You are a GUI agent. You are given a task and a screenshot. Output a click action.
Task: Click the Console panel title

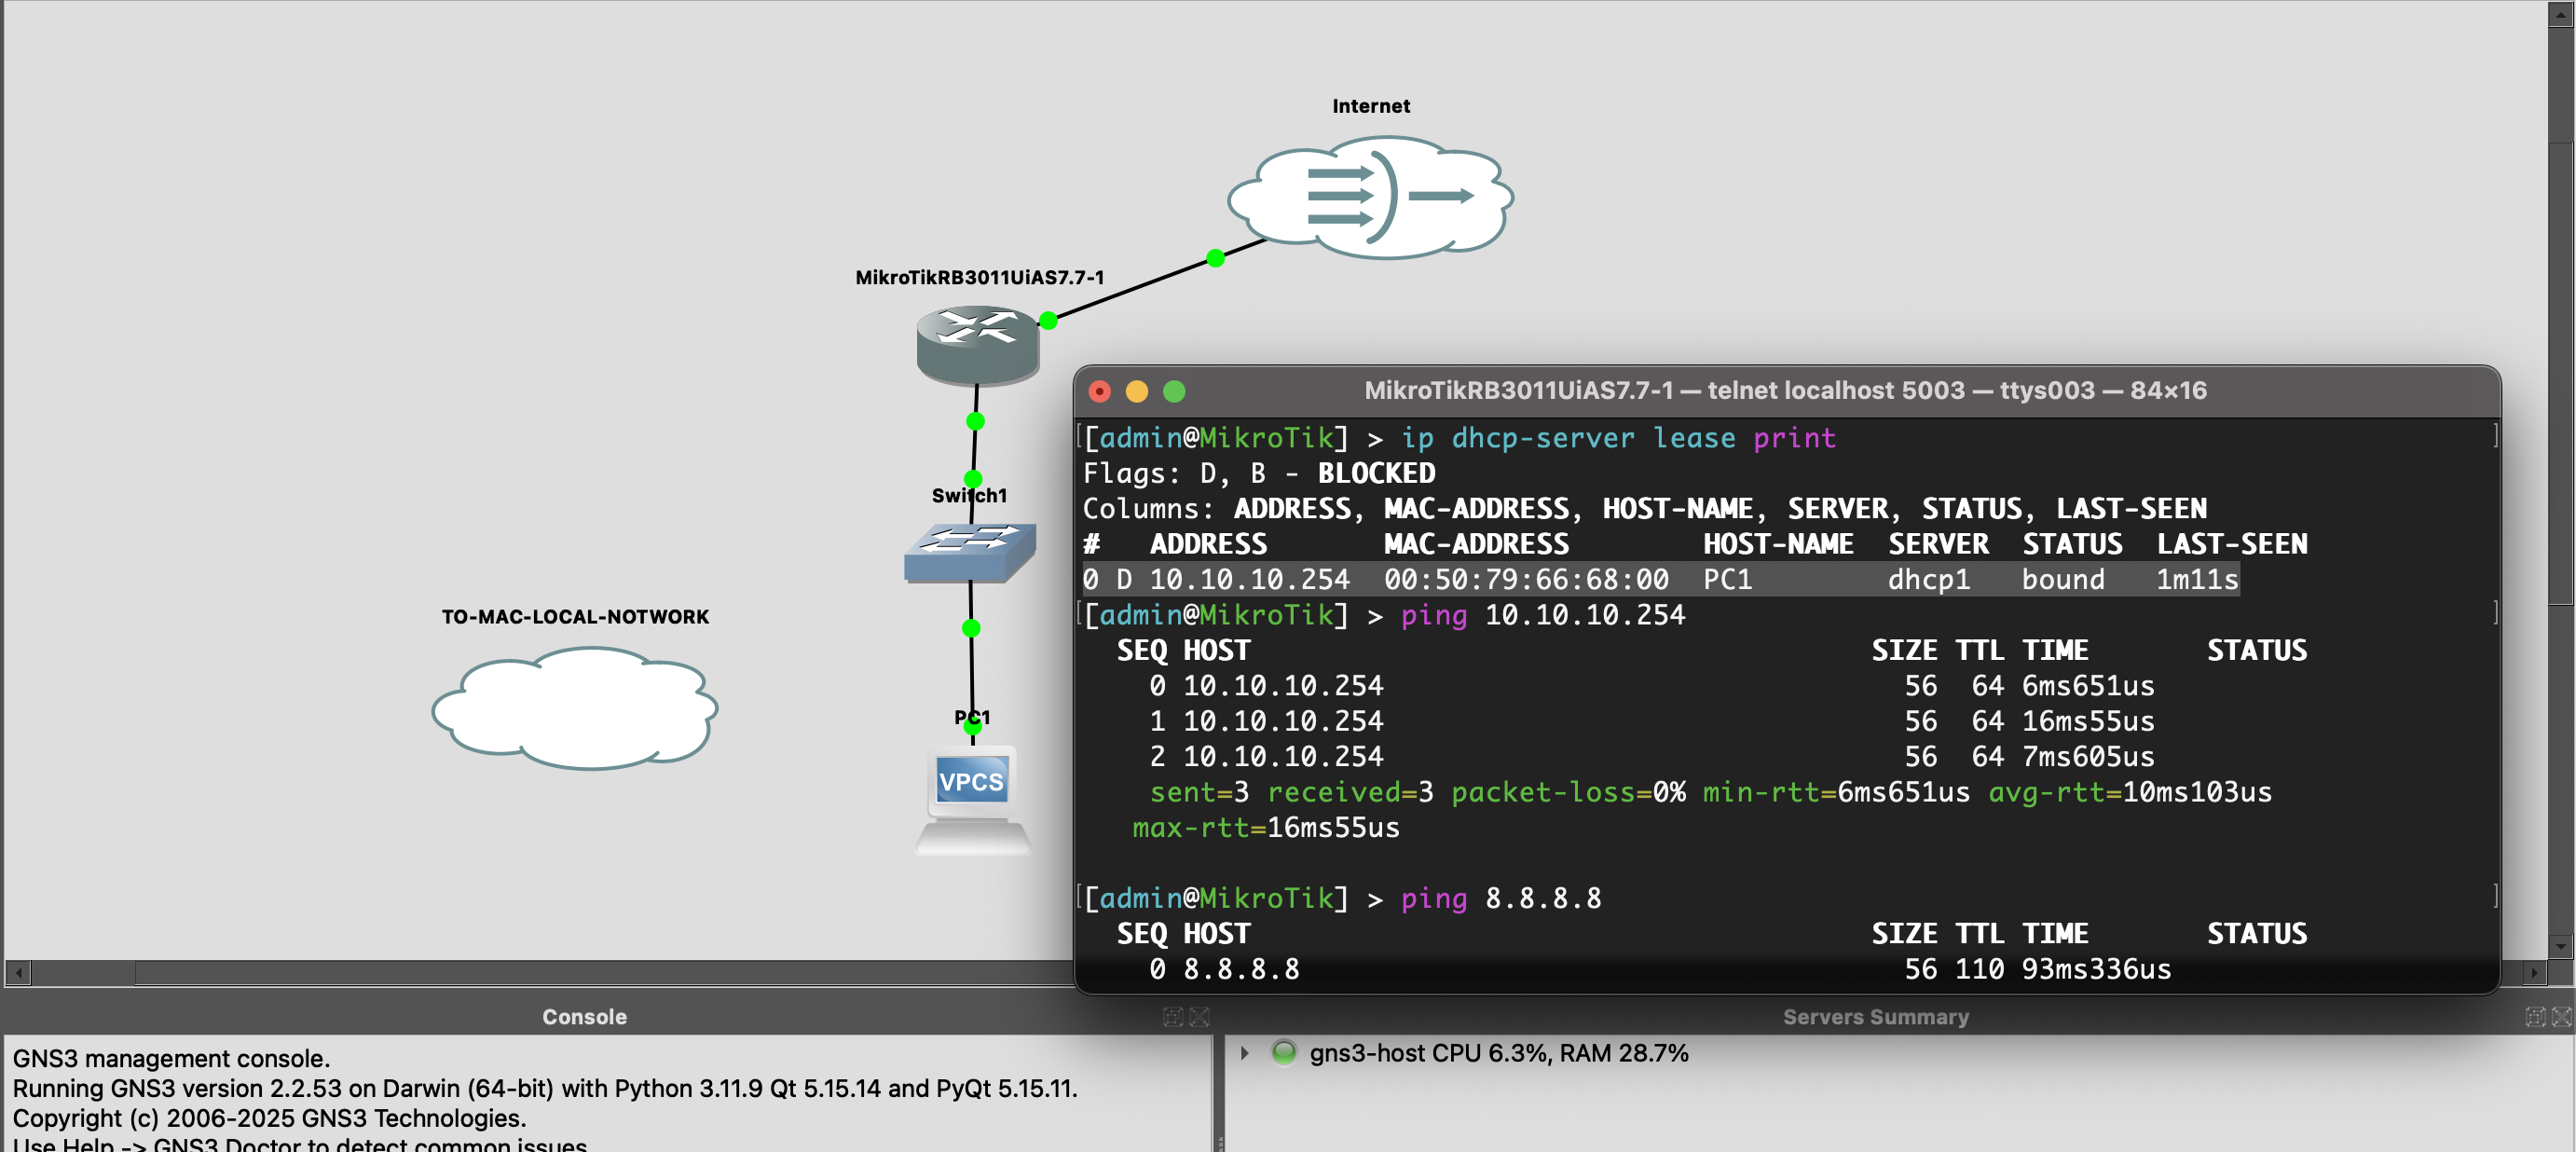pos(584,1017)
